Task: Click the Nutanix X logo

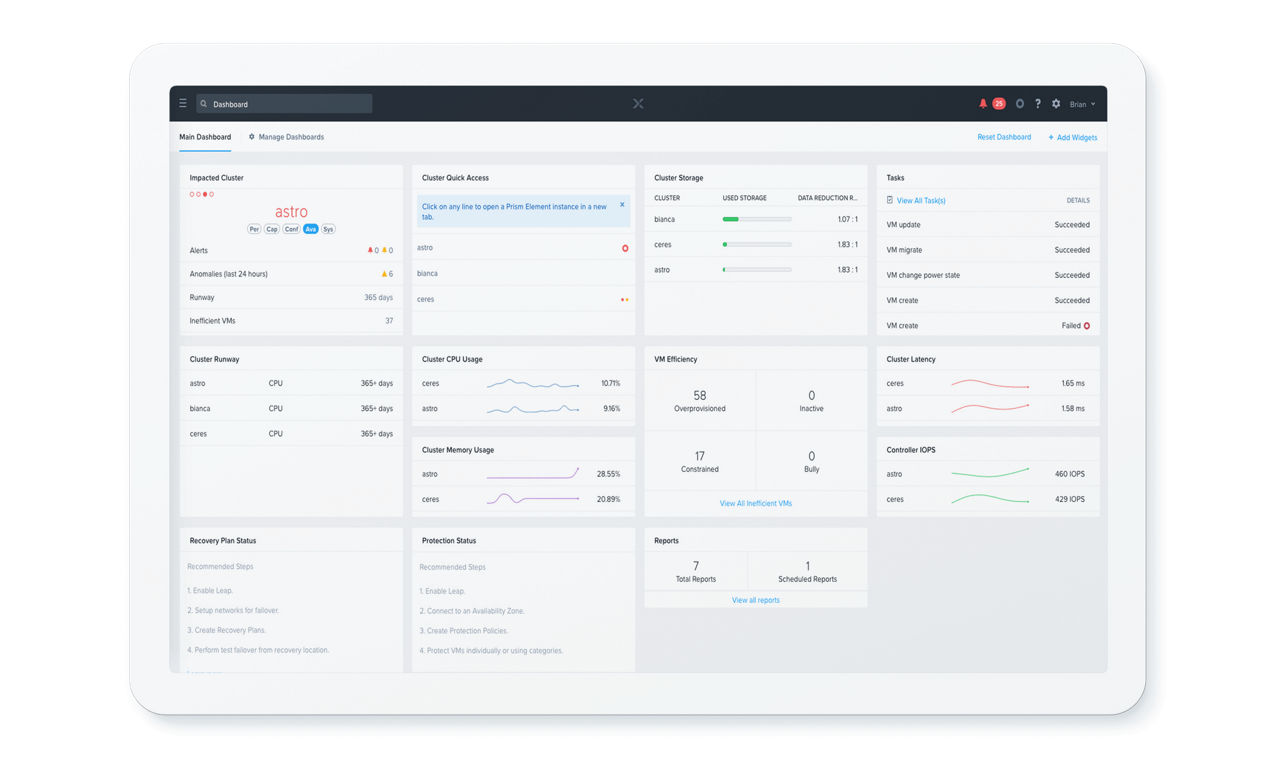Action: (x=638, y=104)
